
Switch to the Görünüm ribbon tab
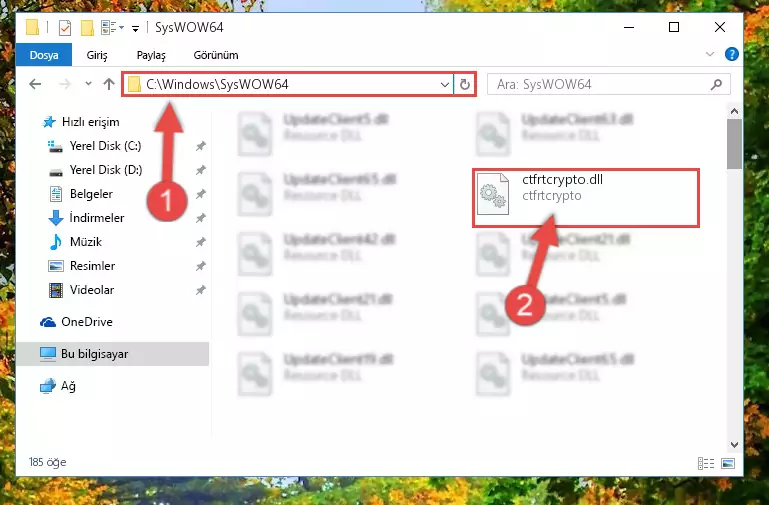click(216, 55)
